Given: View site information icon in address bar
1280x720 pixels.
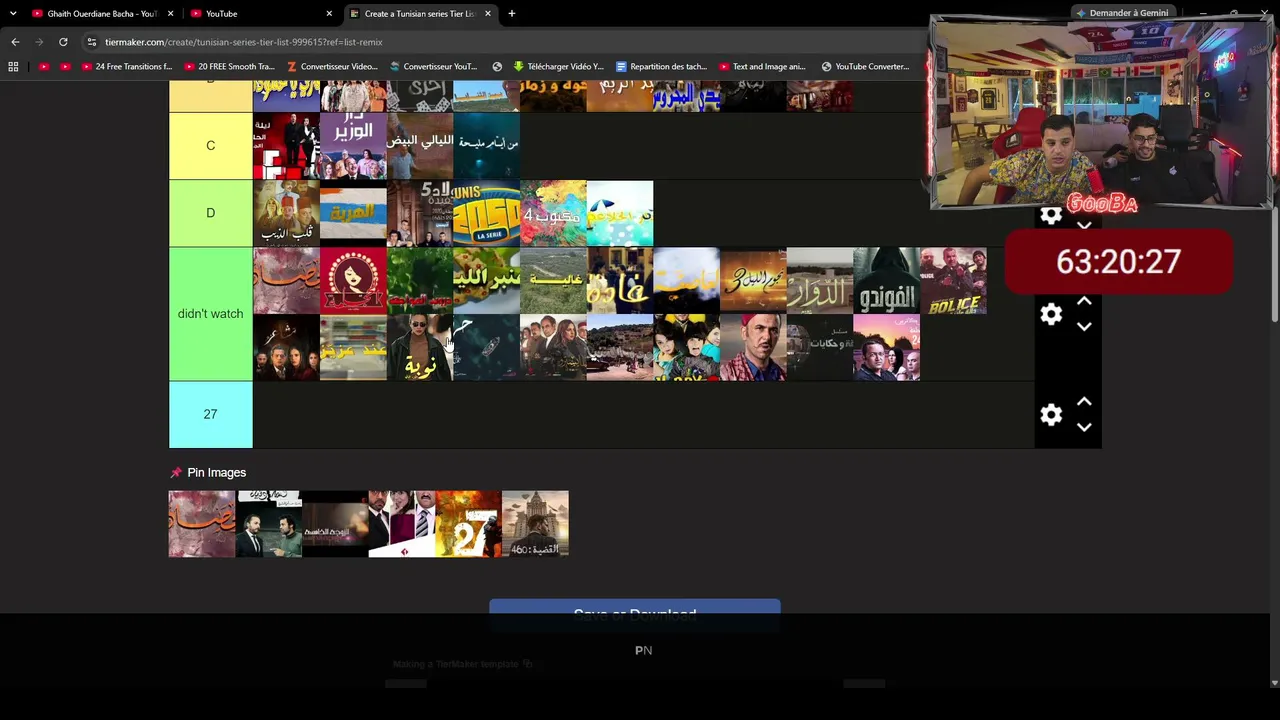Looking at the screenshot, I should point(92,42).
